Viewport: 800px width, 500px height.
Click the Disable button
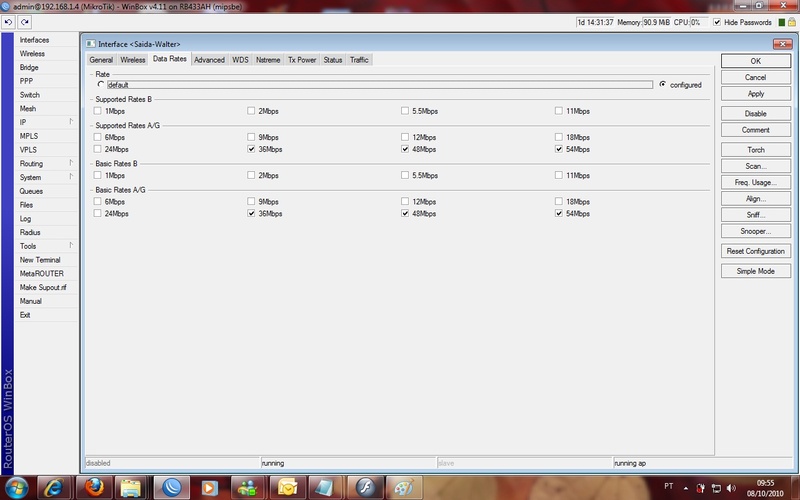[x=756, y=113]
